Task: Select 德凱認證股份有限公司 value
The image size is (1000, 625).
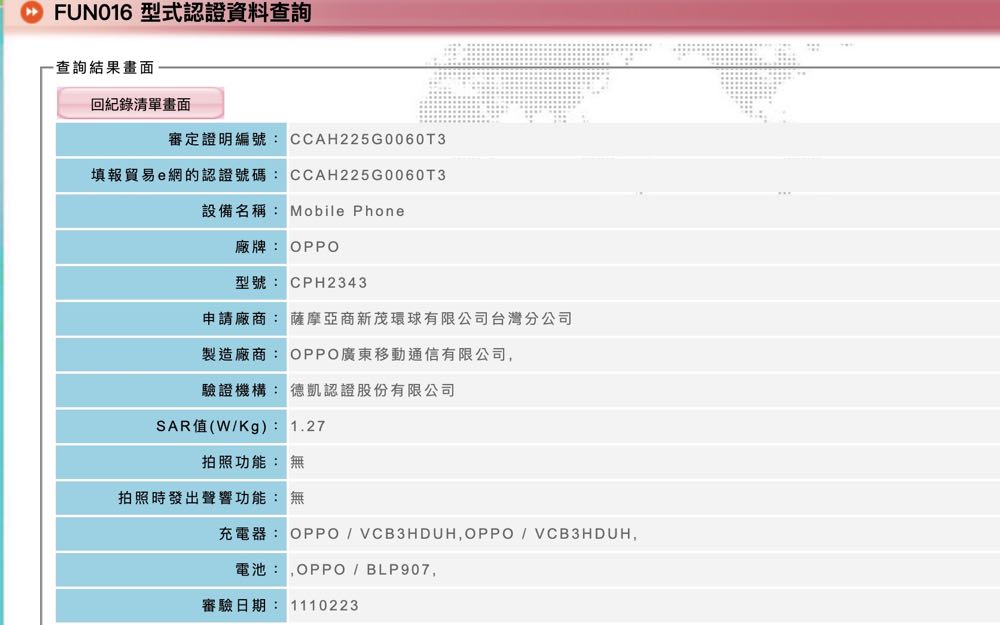Action: tap(372, 390)
